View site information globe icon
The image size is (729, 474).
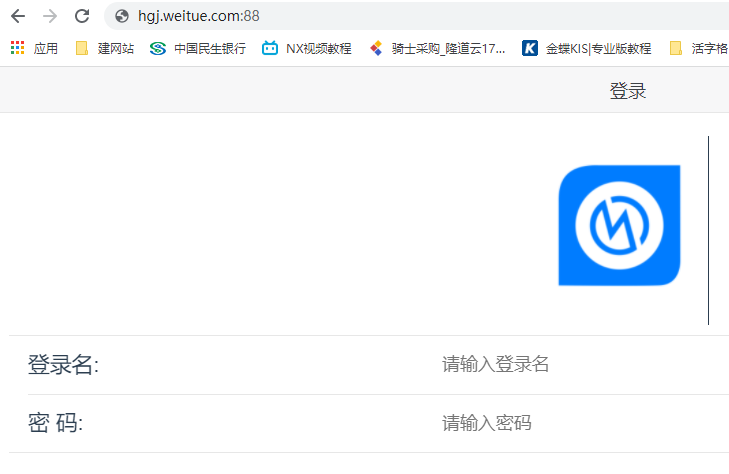[x=122, y=16]
